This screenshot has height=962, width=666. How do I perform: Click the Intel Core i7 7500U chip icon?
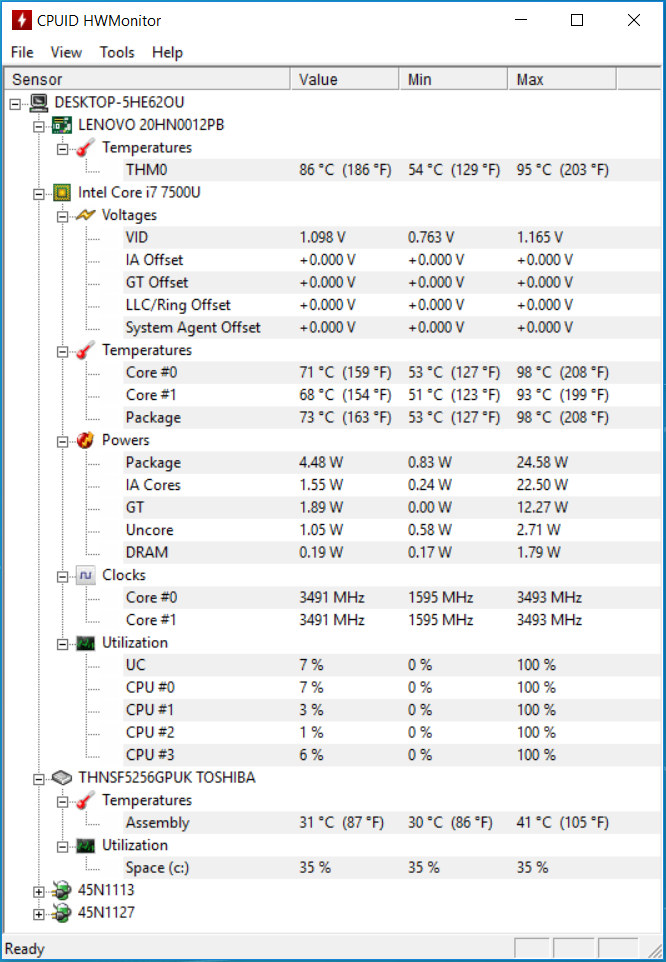pos(62,192)
